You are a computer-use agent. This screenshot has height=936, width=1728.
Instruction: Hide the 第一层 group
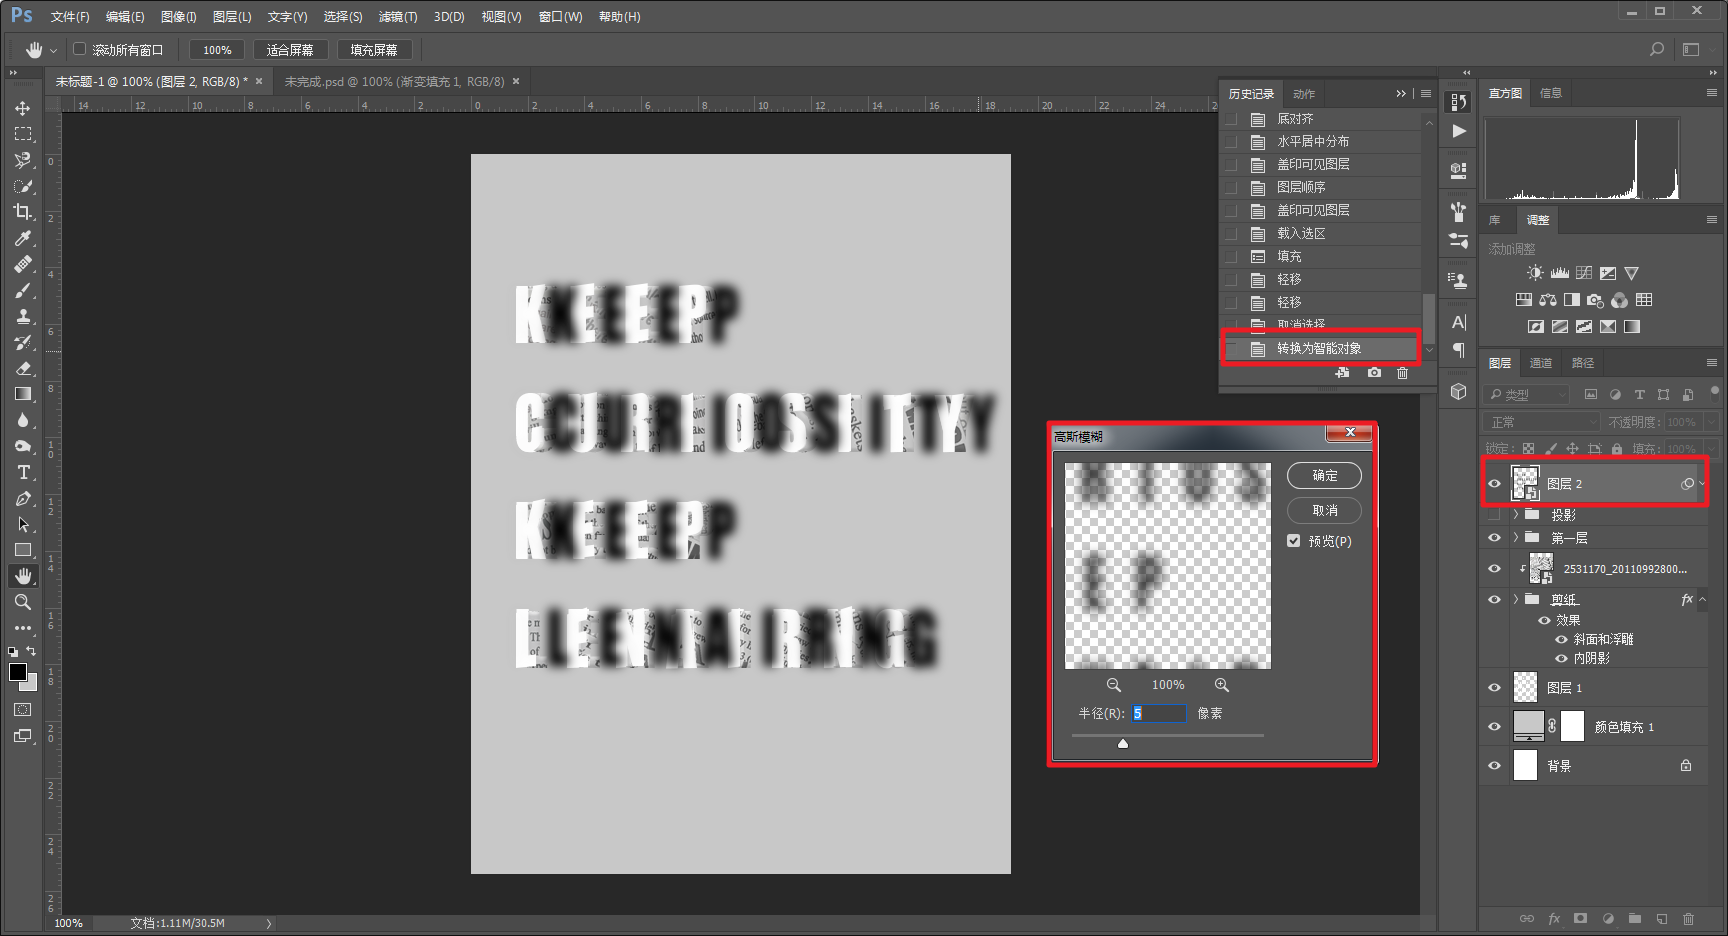click(x=1494, y=538)
